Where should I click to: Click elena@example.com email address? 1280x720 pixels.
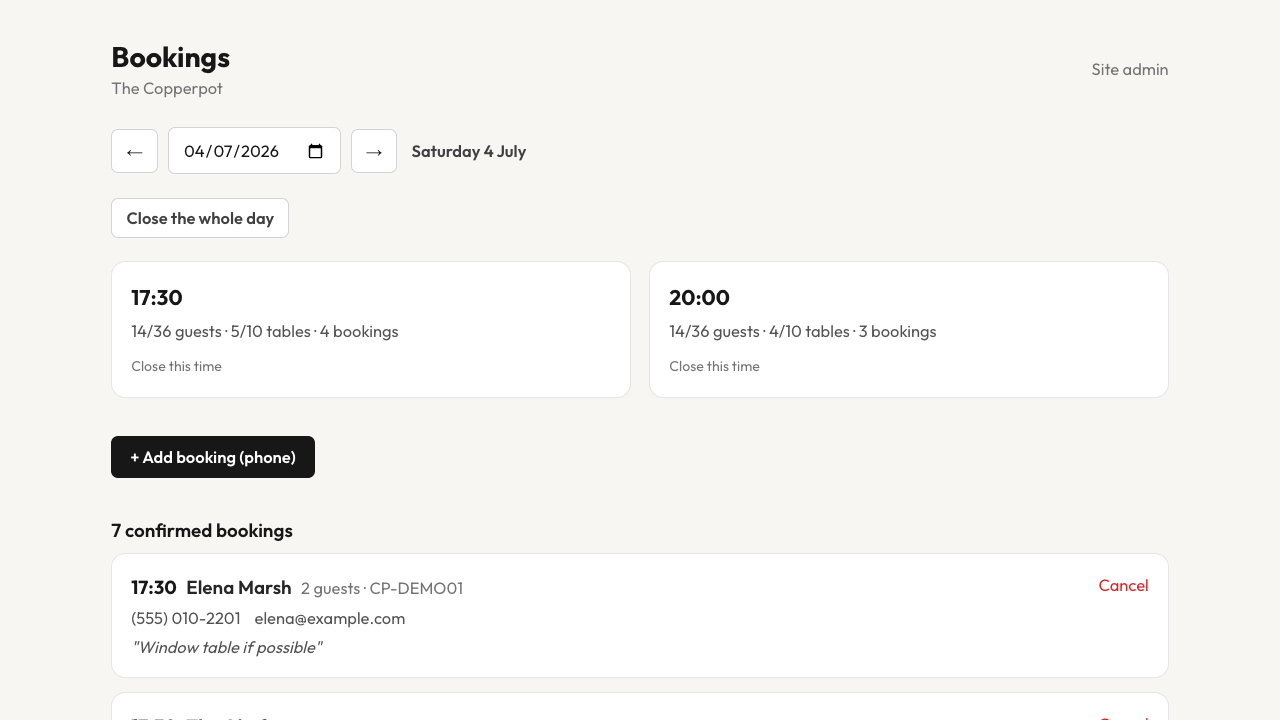(x=330, y=618)
